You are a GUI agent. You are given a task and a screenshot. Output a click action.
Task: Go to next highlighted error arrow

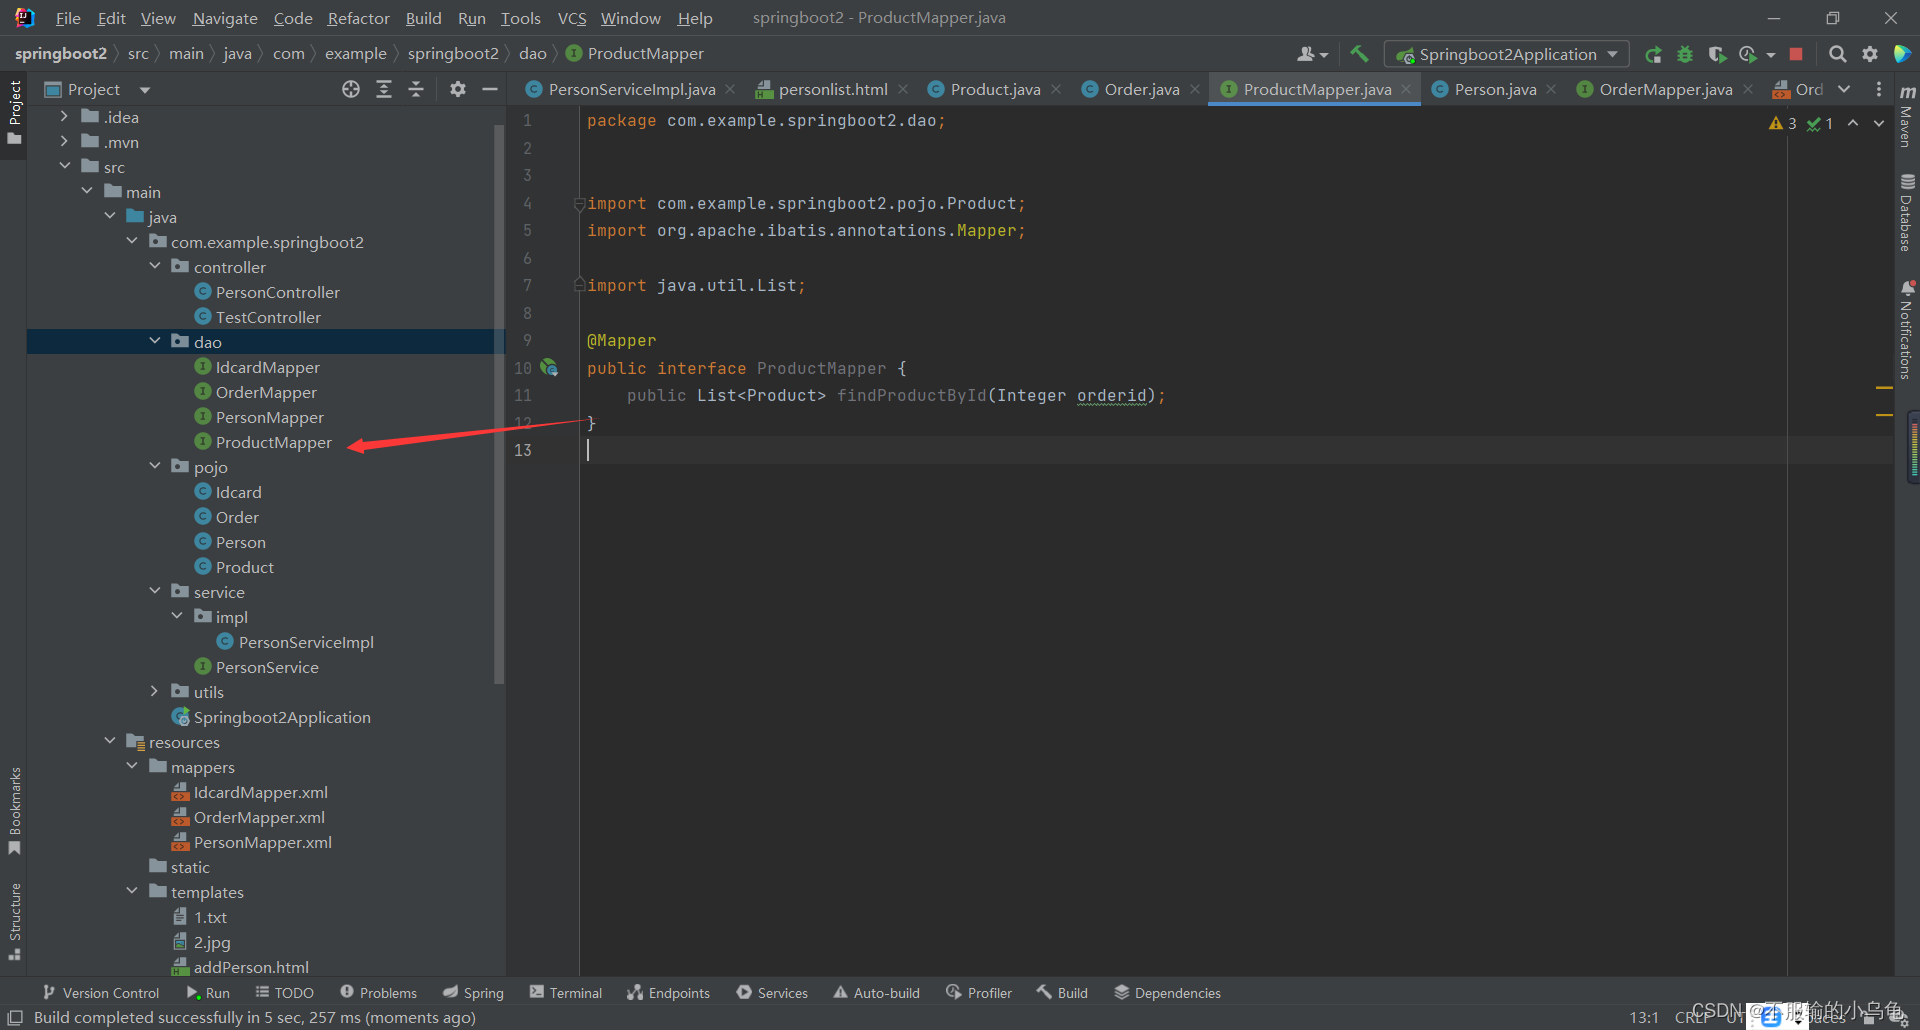click(x=1879, y=123)
